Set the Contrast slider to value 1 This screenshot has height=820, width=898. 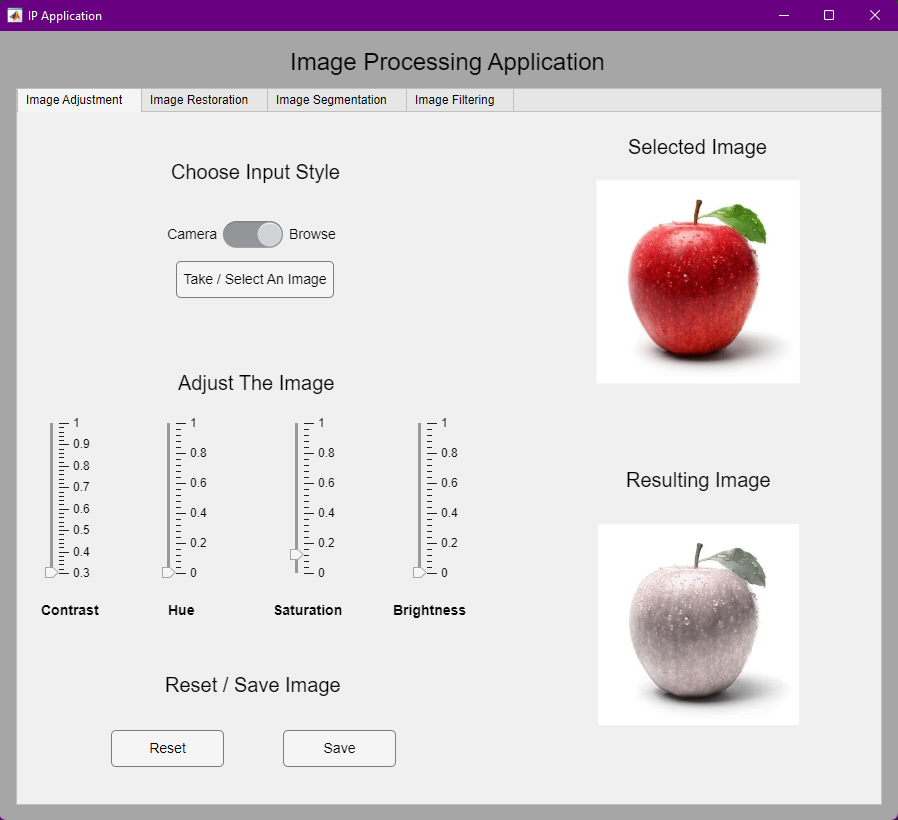tap(51, 422)
